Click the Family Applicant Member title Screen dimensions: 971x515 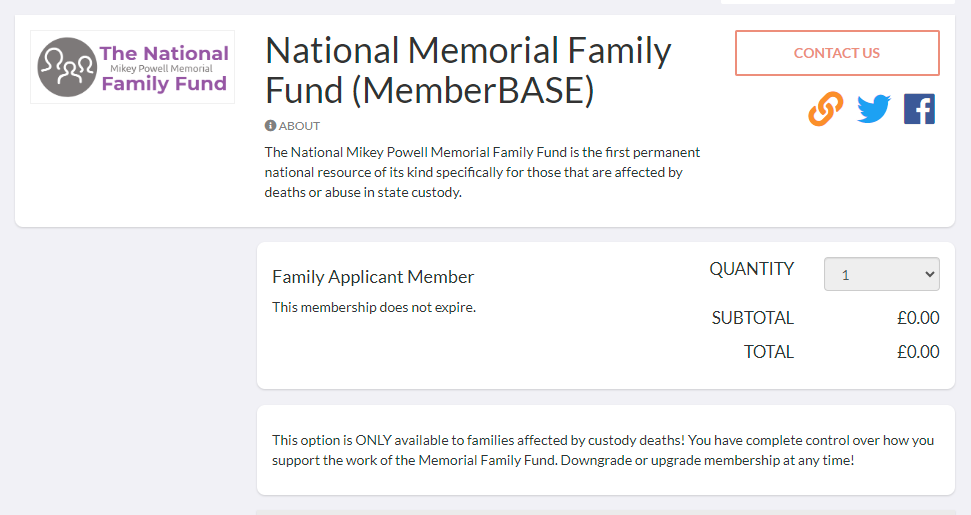point(373,277)
